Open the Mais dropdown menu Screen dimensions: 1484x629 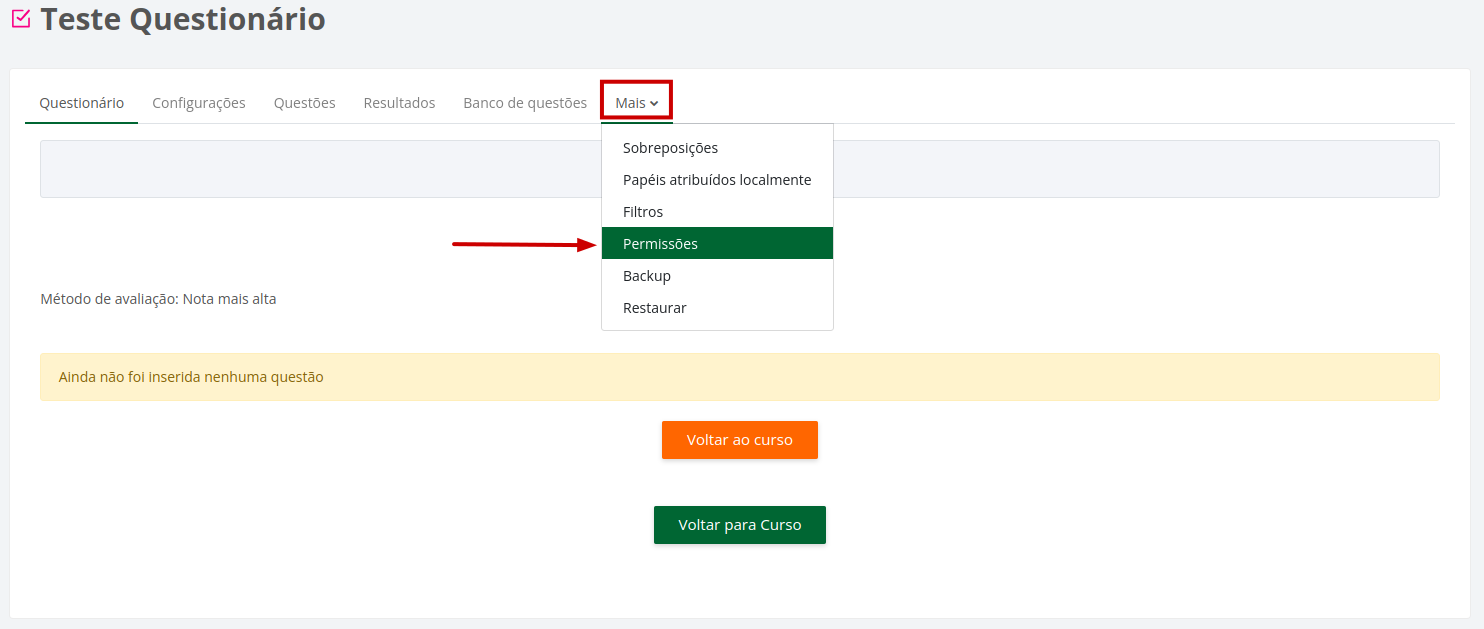[636, 103]
